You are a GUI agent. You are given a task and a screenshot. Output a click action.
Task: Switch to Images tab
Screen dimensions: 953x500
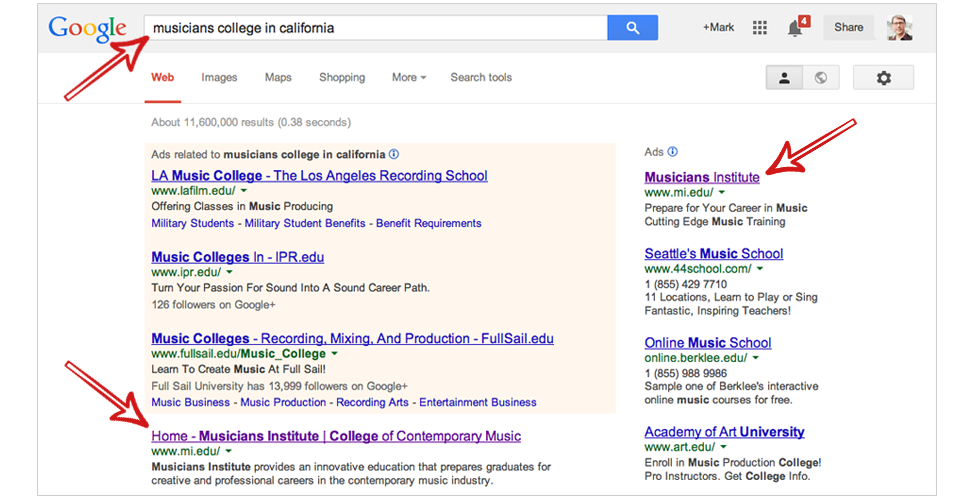(219, 78)
